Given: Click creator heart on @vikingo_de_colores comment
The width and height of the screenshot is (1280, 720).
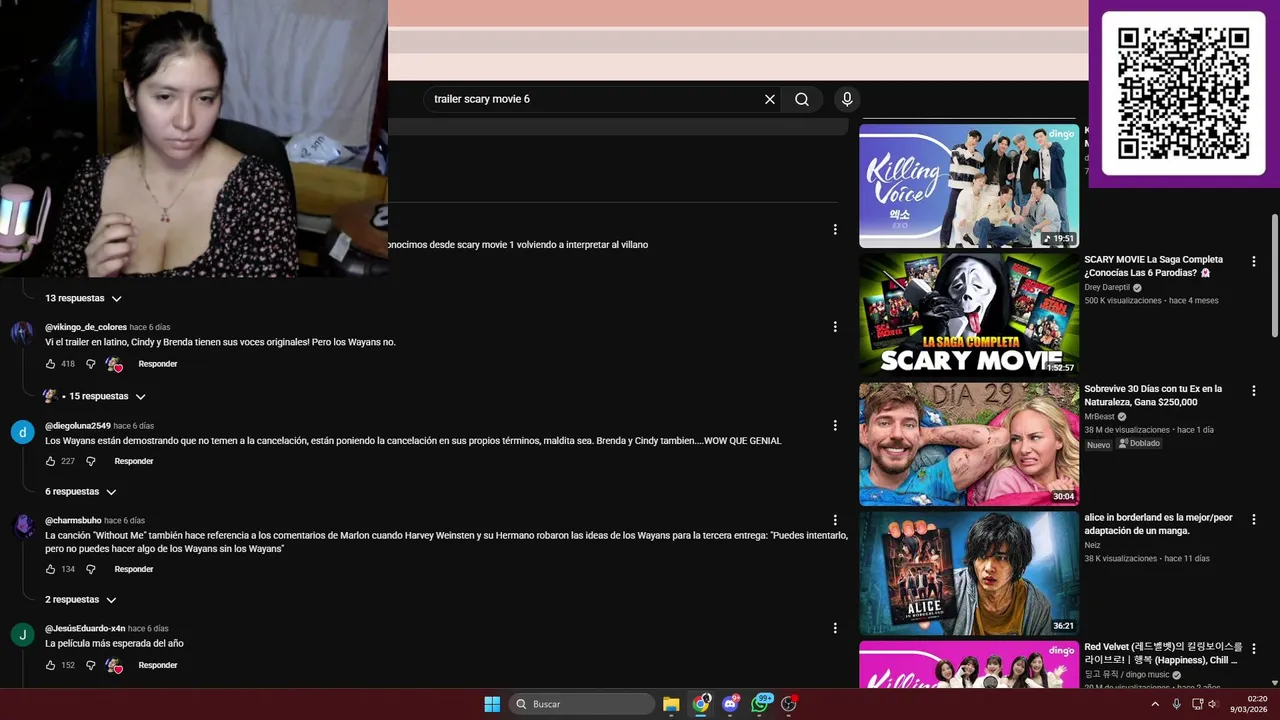Looking at the screenshot, I should 114,364.
